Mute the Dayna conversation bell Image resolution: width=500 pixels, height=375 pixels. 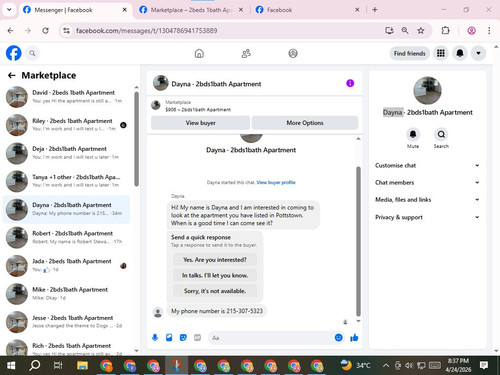click(x=413, y=134)
